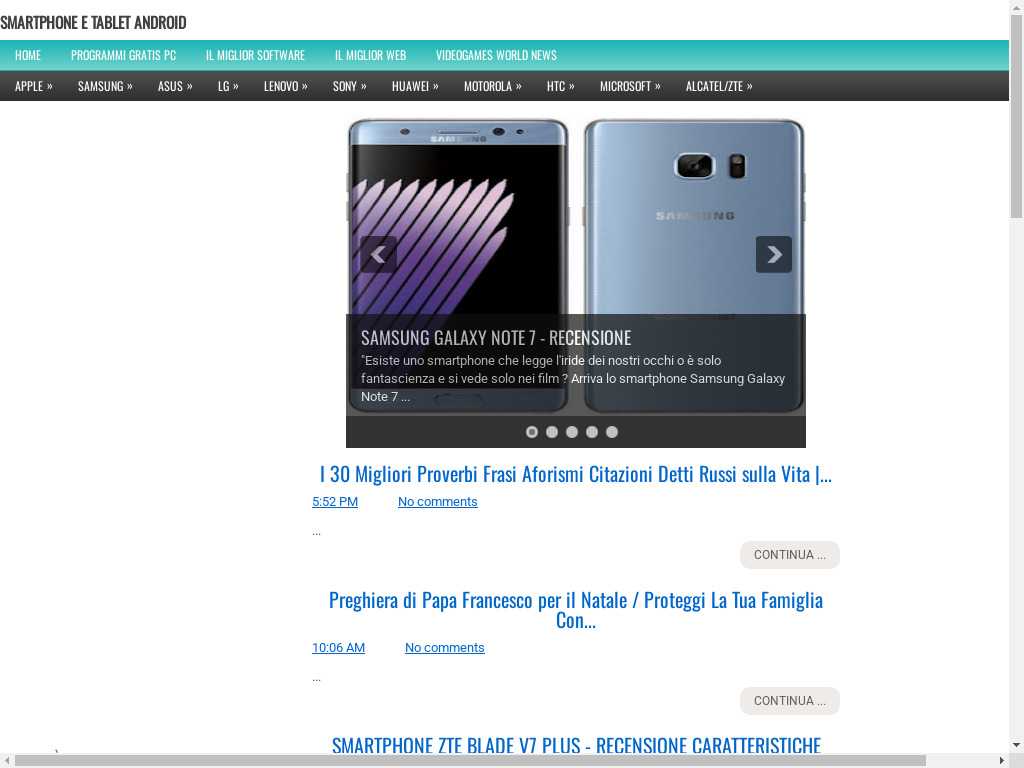Viewport: 1024px width, 768px height.
Task: Open the 30 Migliori Proverbi Russi post
Action: [x=575, y=474]
